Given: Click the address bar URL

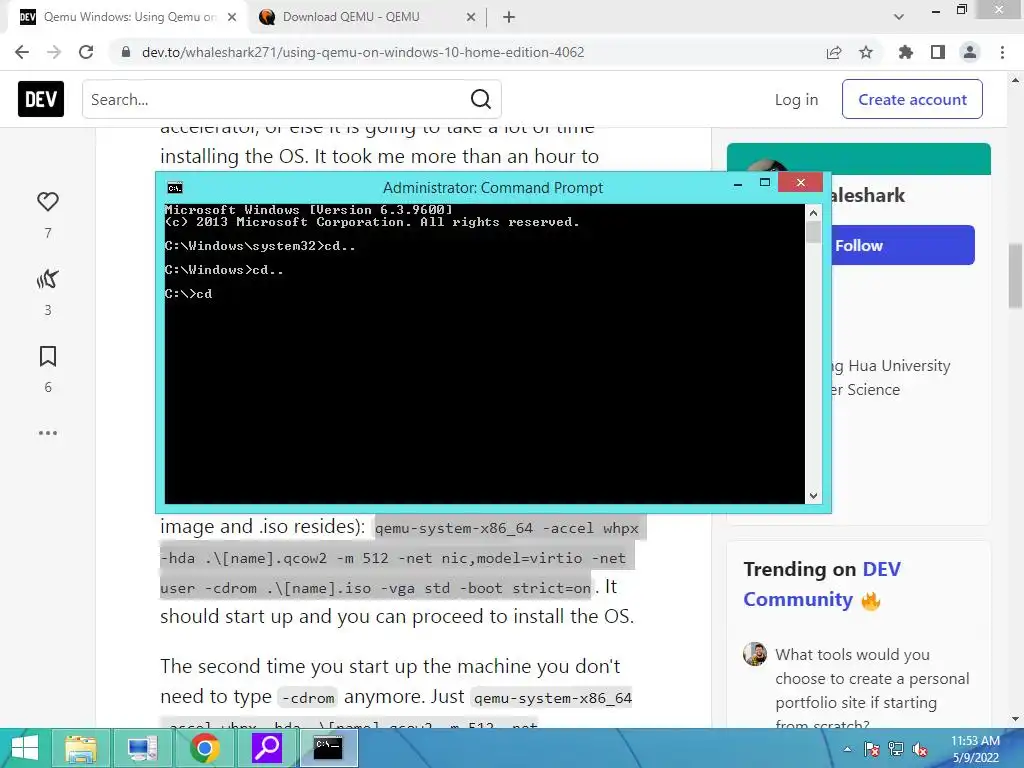Looking at the screenshot, I should coord(363,52).
